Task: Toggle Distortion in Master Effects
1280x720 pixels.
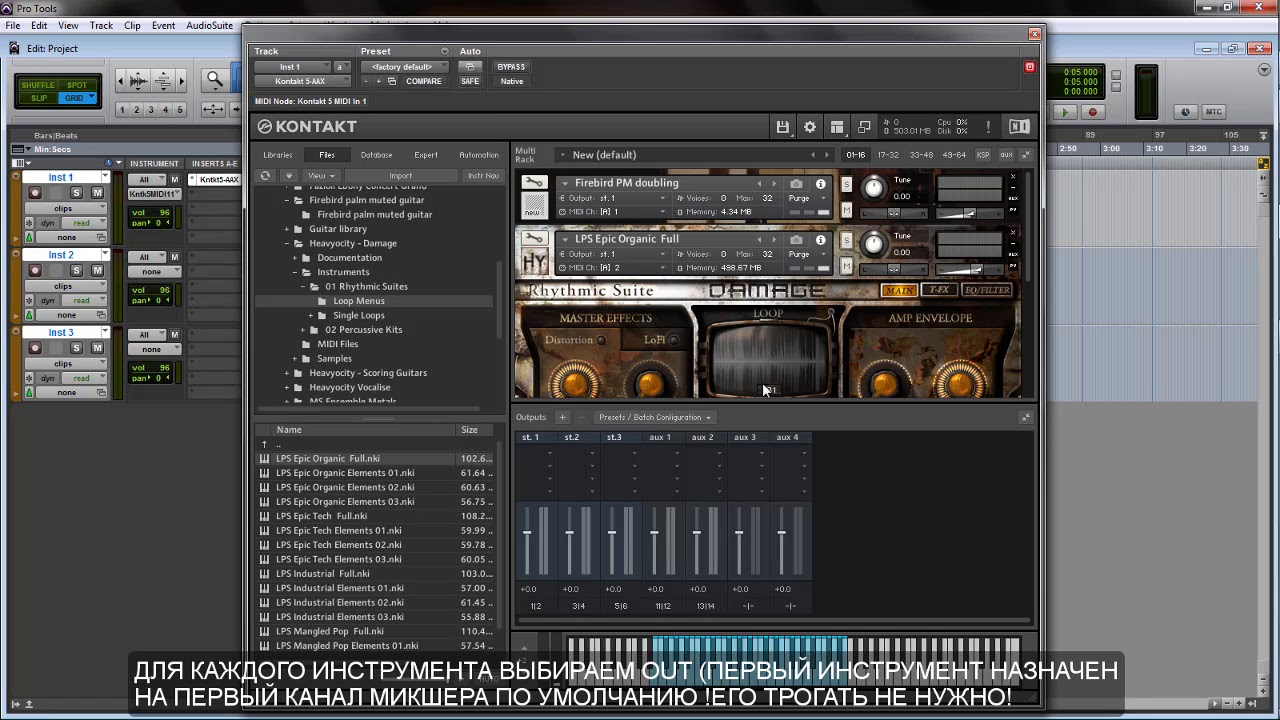Action: pos(600,340)
